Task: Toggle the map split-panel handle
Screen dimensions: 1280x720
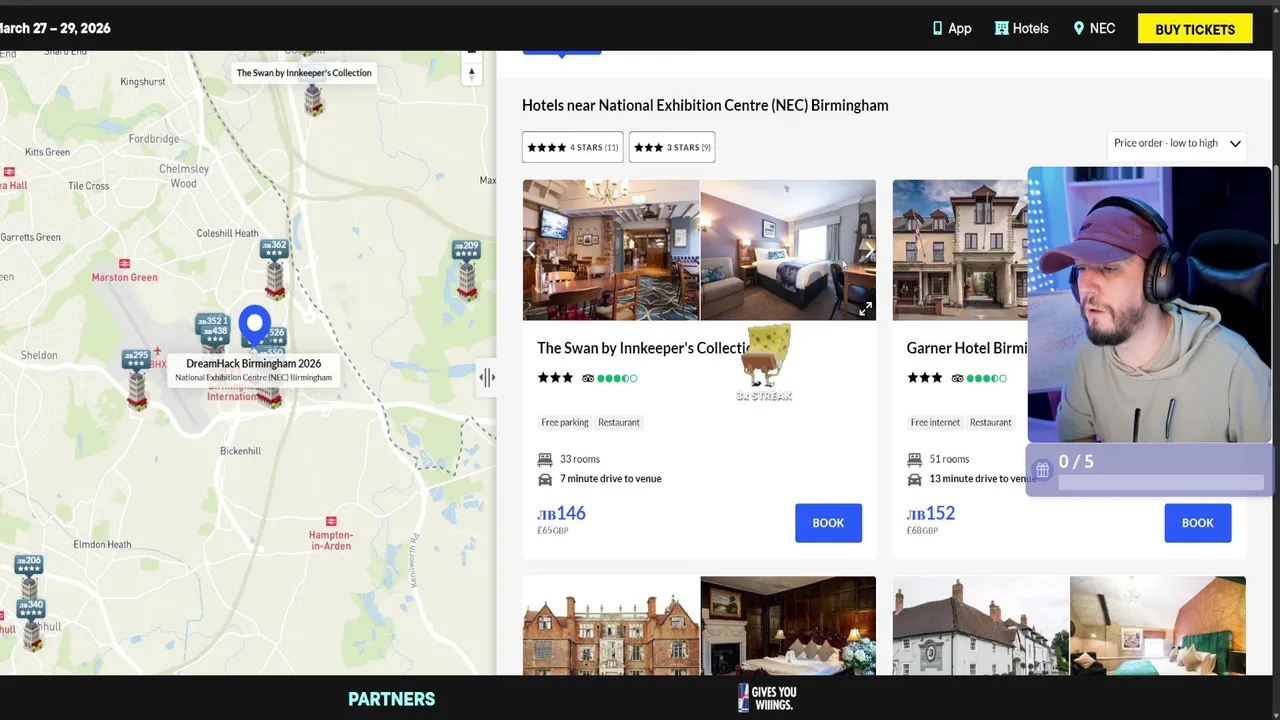Action: pos(487,377)
